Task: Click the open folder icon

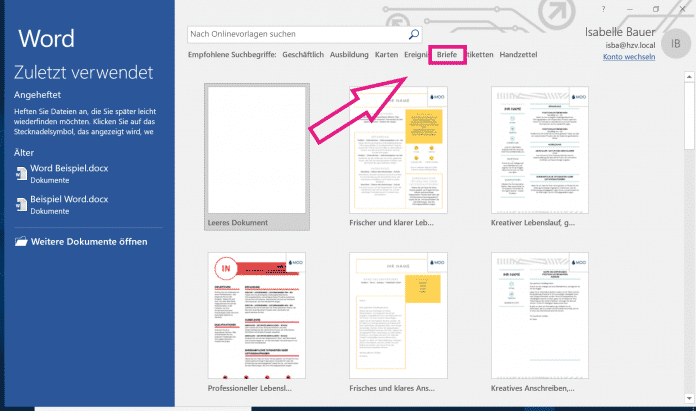Action: [x=21, y=241]
